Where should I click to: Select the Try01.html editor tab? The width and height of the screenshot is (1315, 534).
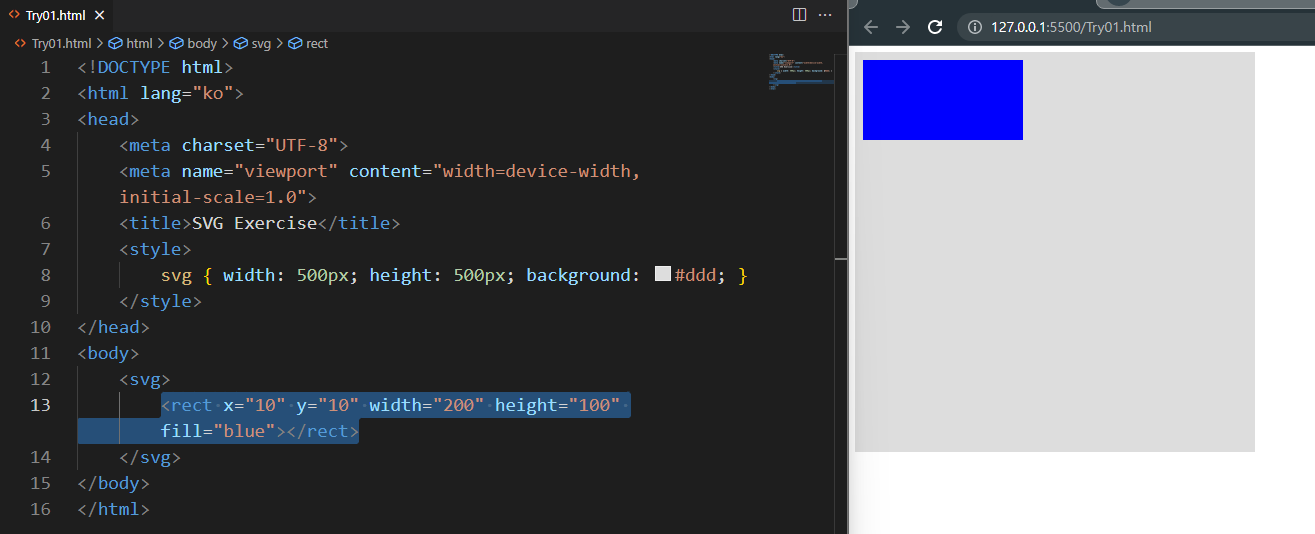[x=57, y=15]
